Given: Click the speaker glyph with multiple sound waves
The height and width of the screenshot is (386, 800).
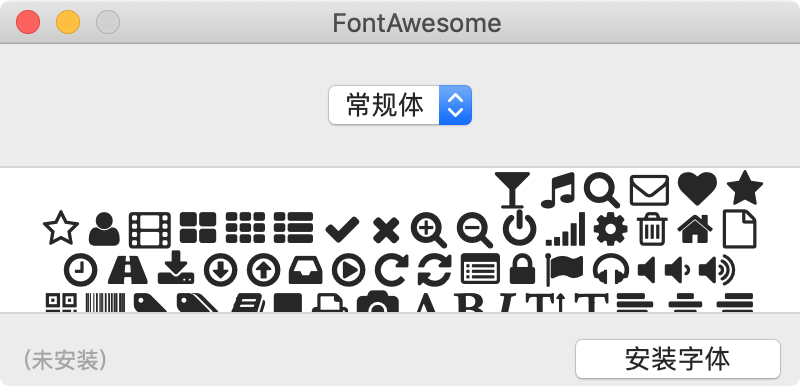Looking at the screenshot, I should [716, 270].
